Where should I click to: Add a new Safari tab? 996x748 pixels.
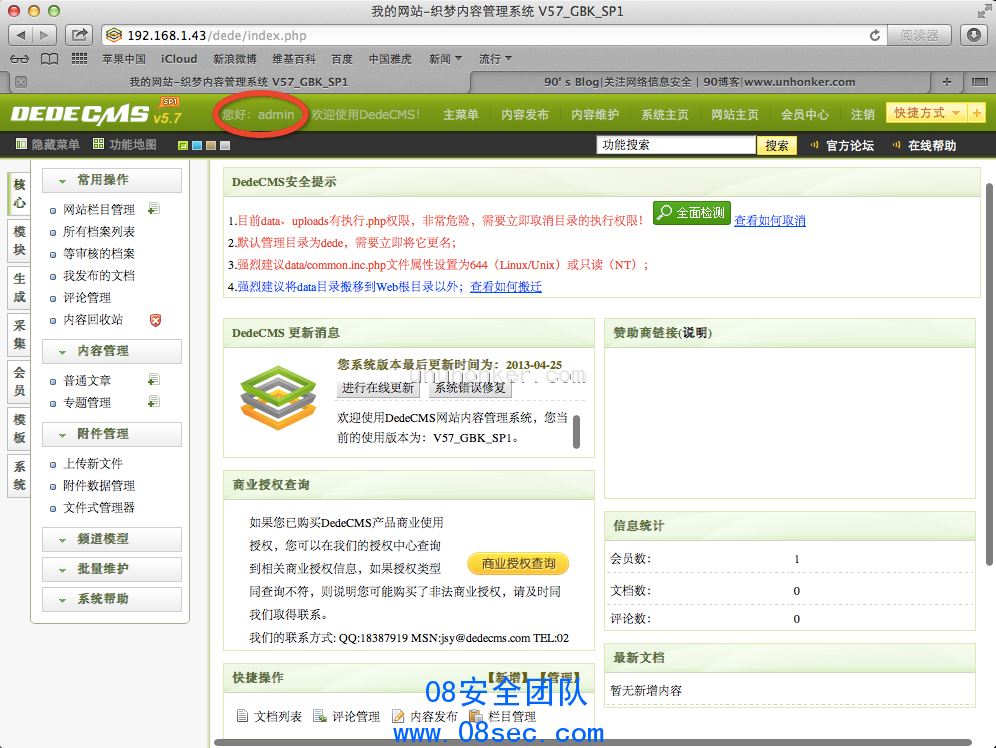pyautogui.click(x=946, y=82)
